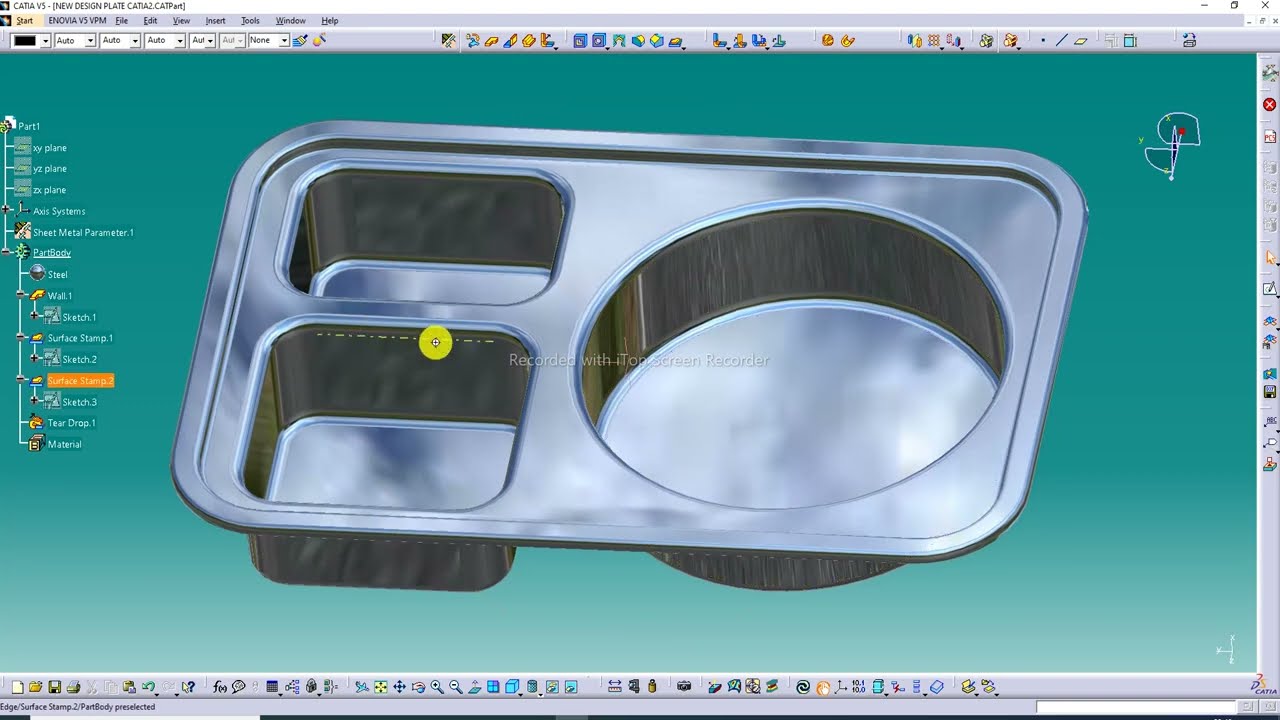Select Tear Drop.1 in tree
The height and width of the screenshot is (720, 1280).
pos(71,423)
